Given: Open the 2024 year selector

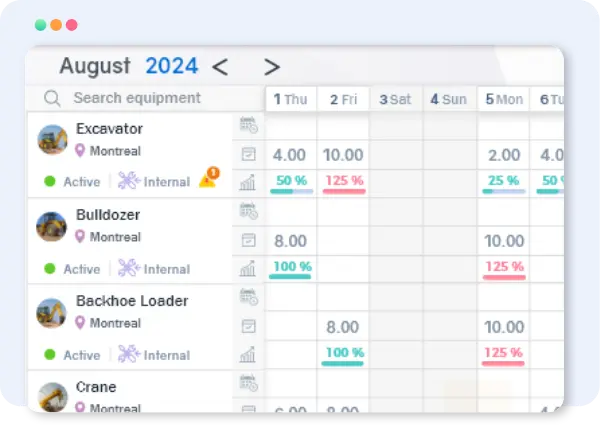Looking at the screenshot, I should click(x=172, y=66).
